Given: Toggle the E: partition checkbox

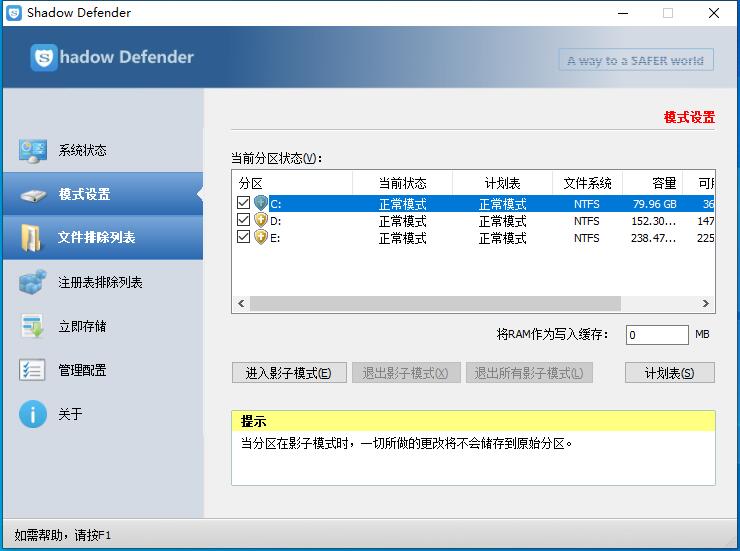Looking at the screenshot, I should pos(244,238).
